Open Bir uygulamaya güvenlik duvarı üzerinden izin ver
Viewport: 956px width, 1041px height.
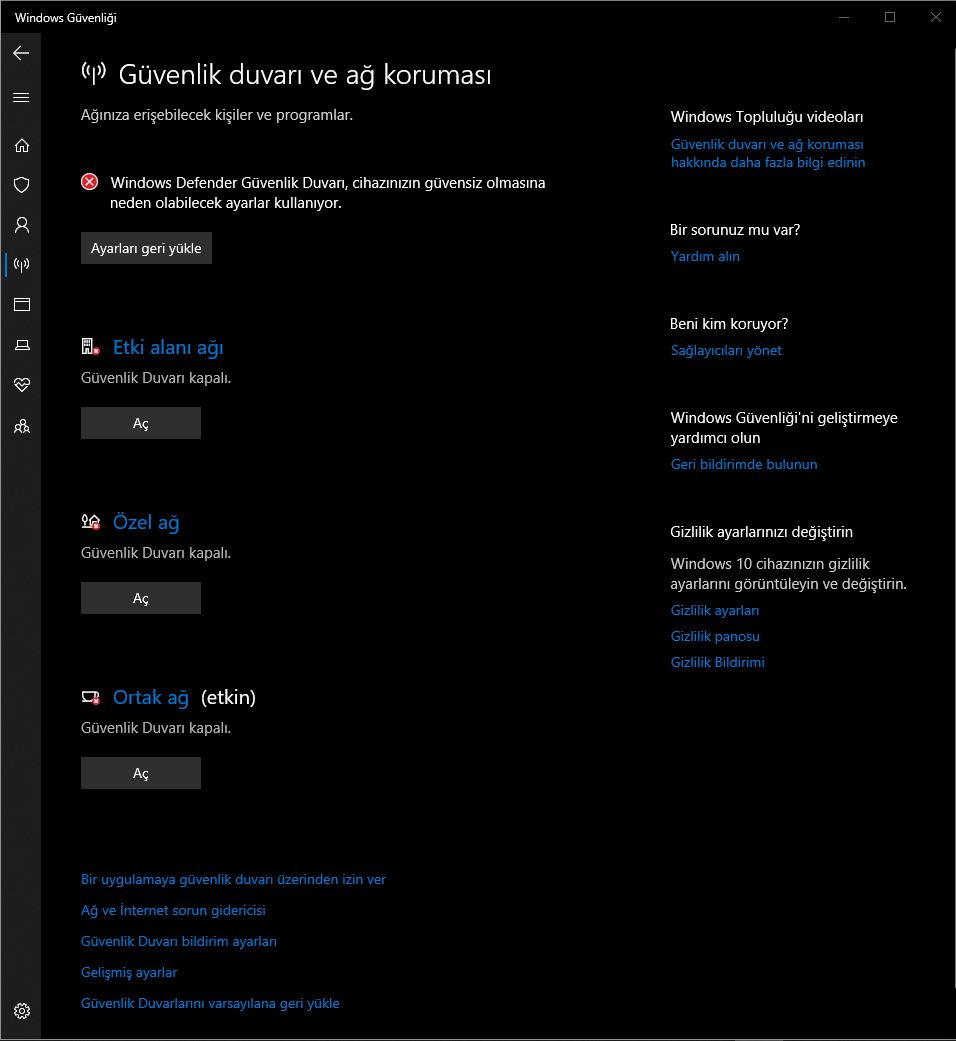(x=233, y=879)
